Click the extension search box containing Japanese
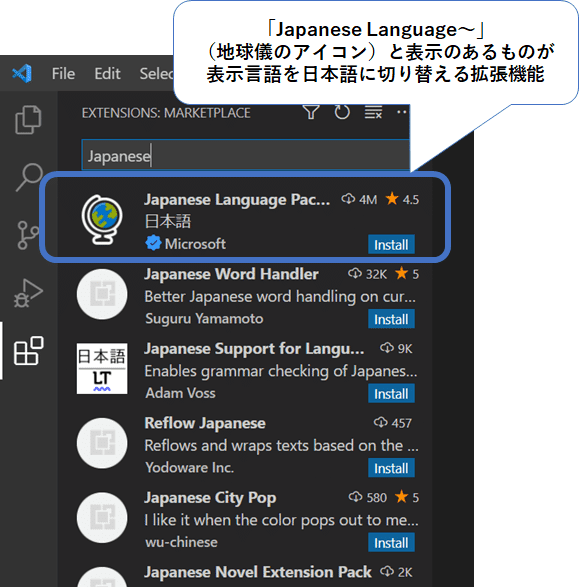Screen dimensions: 579x587 tap(246, 155)
